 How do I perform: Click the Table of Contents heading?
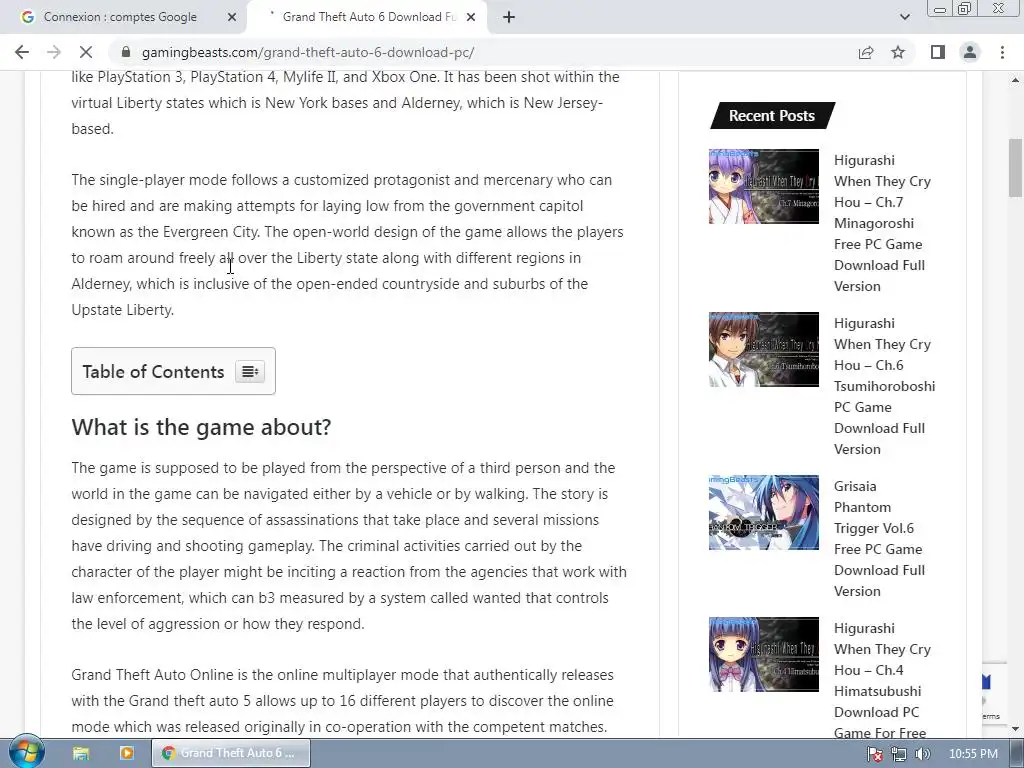click(153, 372)
